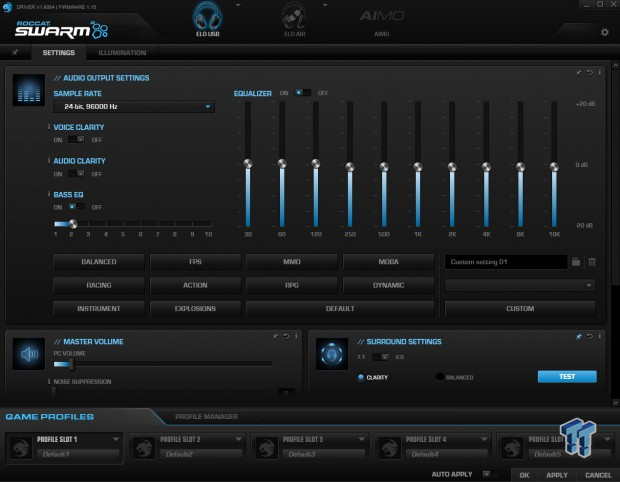Image resolution: width=620 pixels, height=482 pixels.
Task: Delete custom equalizer setting trash icon
Action: [x=592, y=262]
